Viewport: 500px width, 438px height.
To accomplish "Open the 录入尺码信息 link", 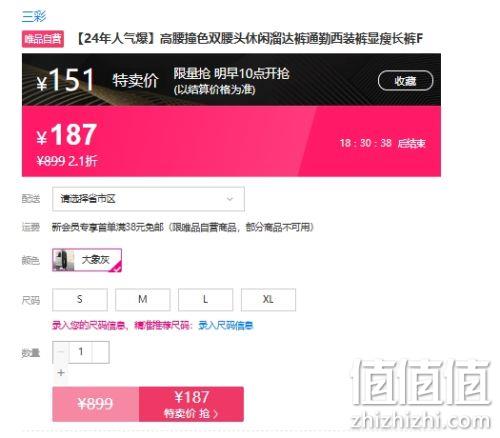I will tap(226, 325).
